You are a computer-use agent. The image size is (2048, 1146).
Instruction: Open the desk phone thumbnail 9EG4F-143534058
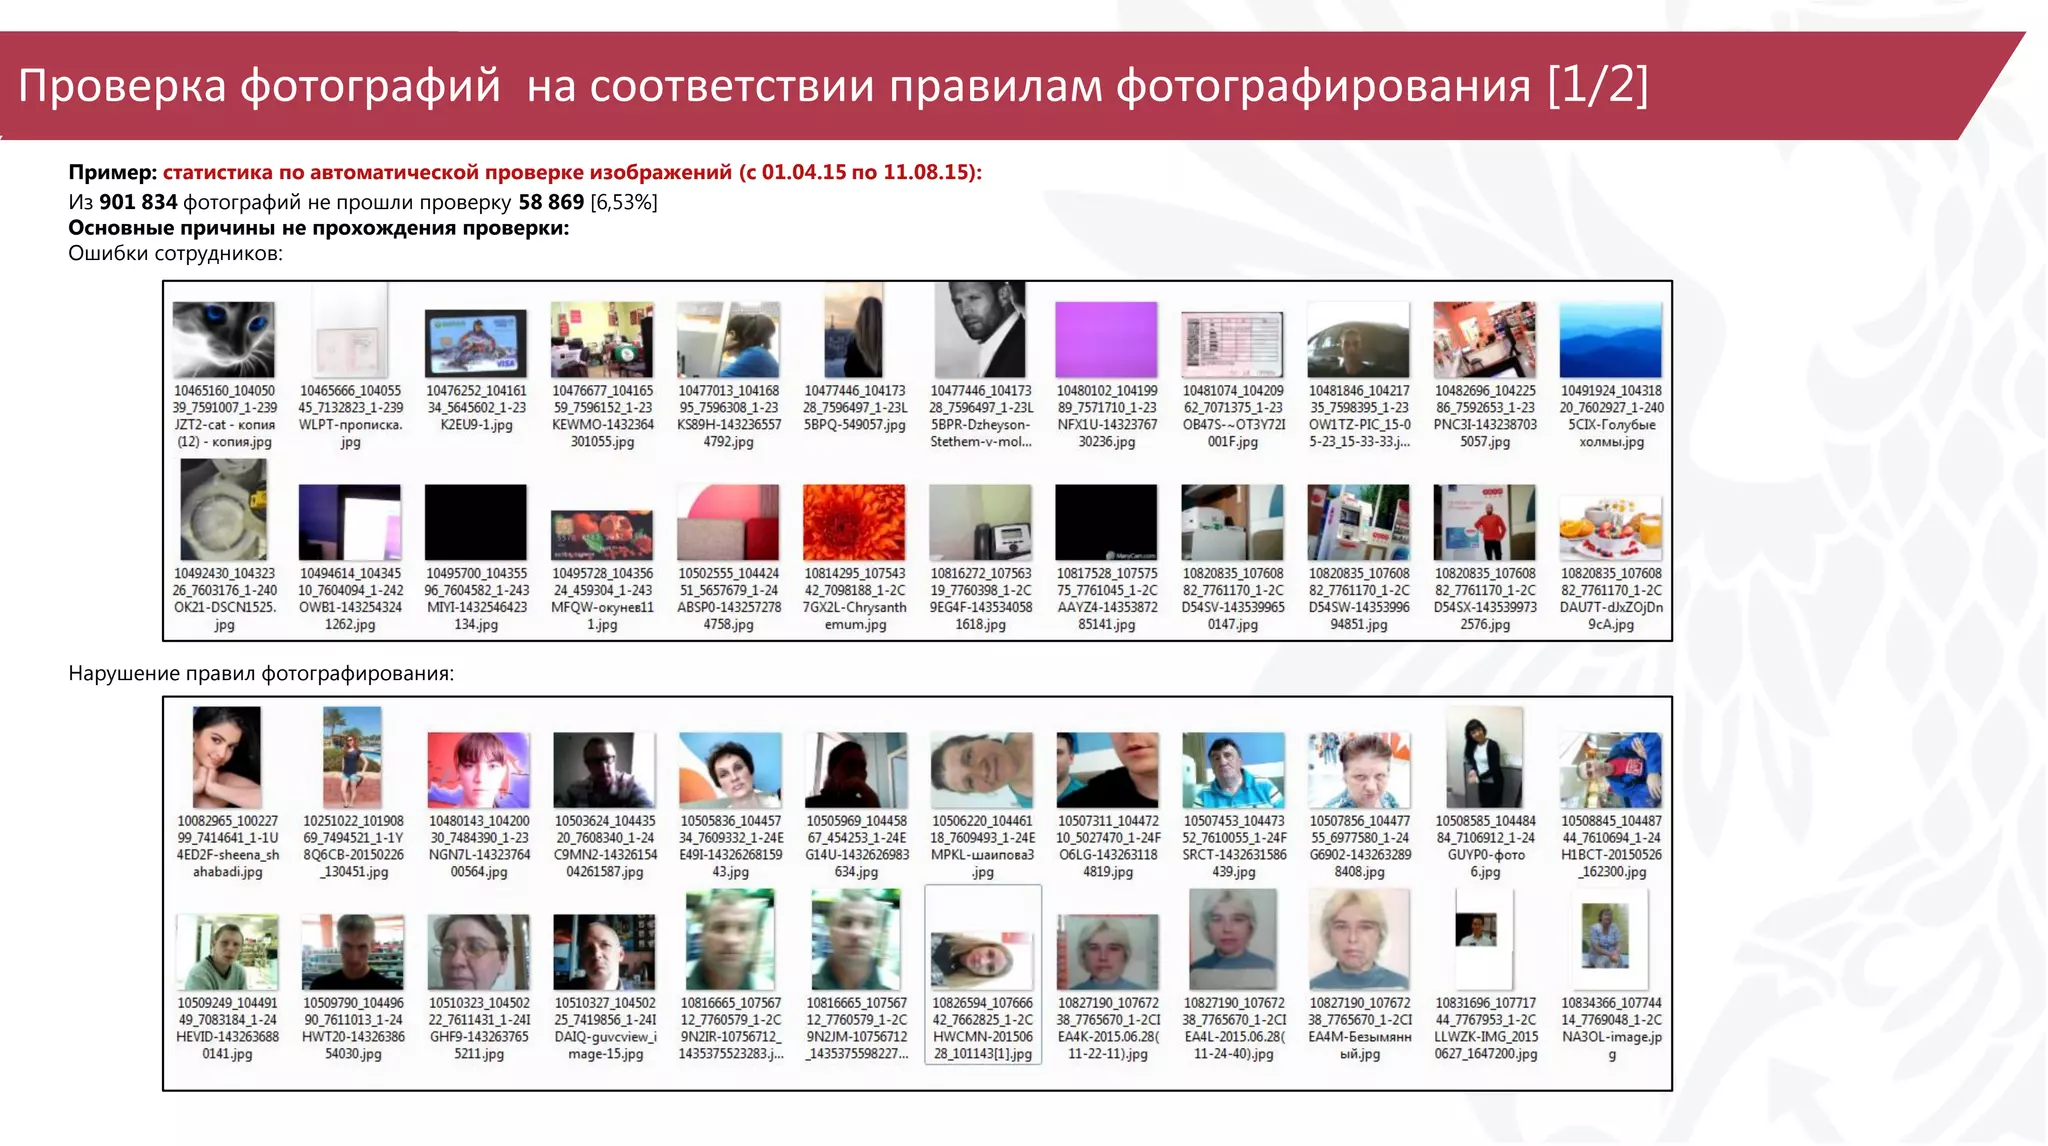point(980,522)
